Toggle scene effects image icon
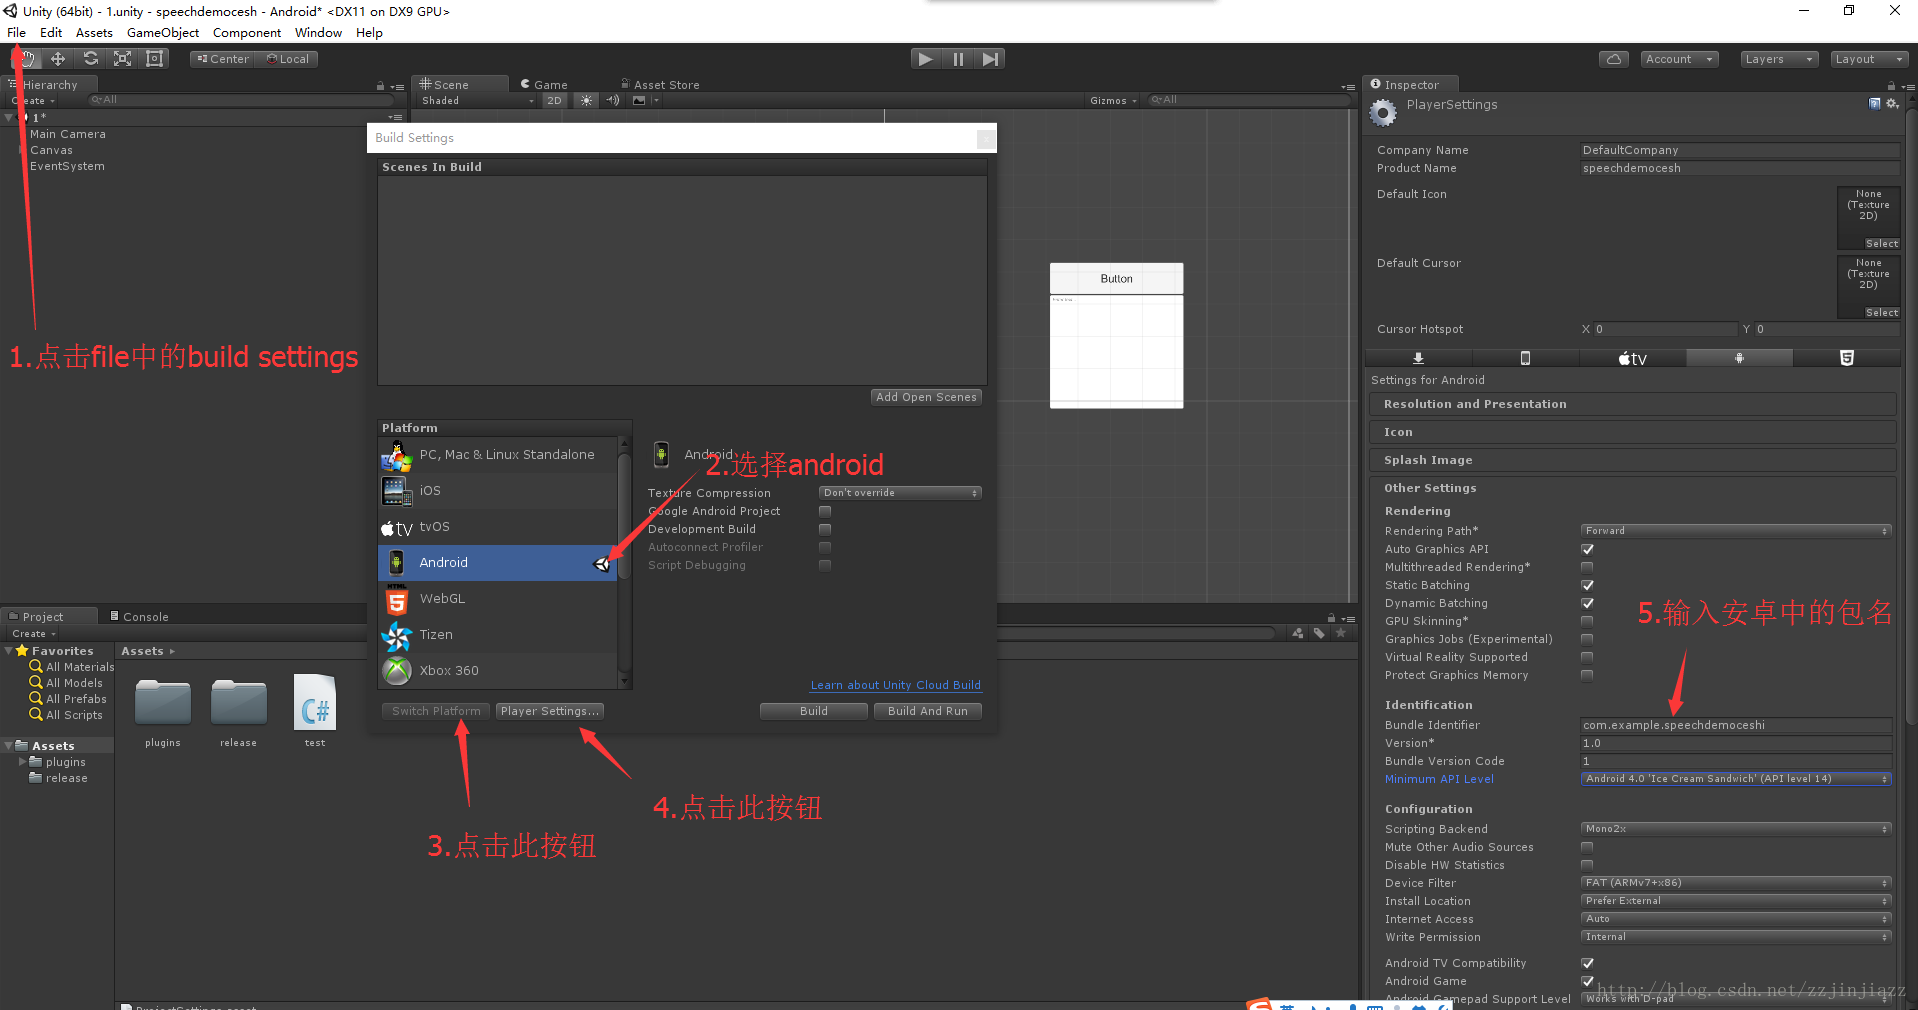The height and width of the screenshot is (1010, 1918). click(639, 100)
